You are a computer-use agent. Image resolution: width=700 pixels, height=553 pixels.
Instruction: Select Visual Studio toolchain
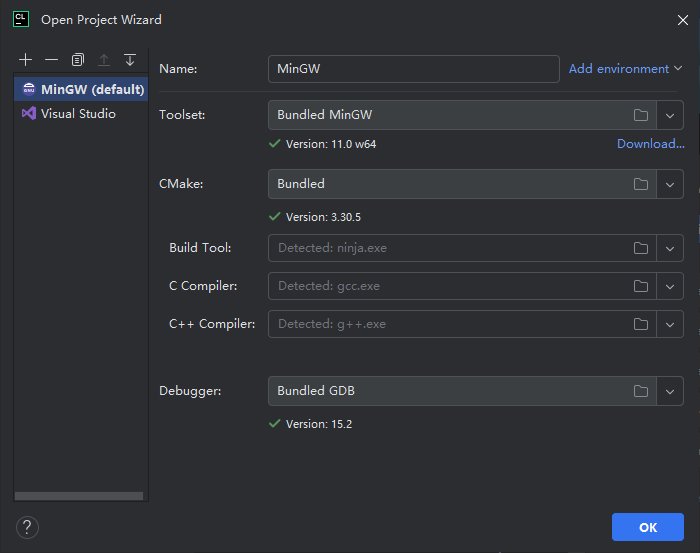[81, 113]
